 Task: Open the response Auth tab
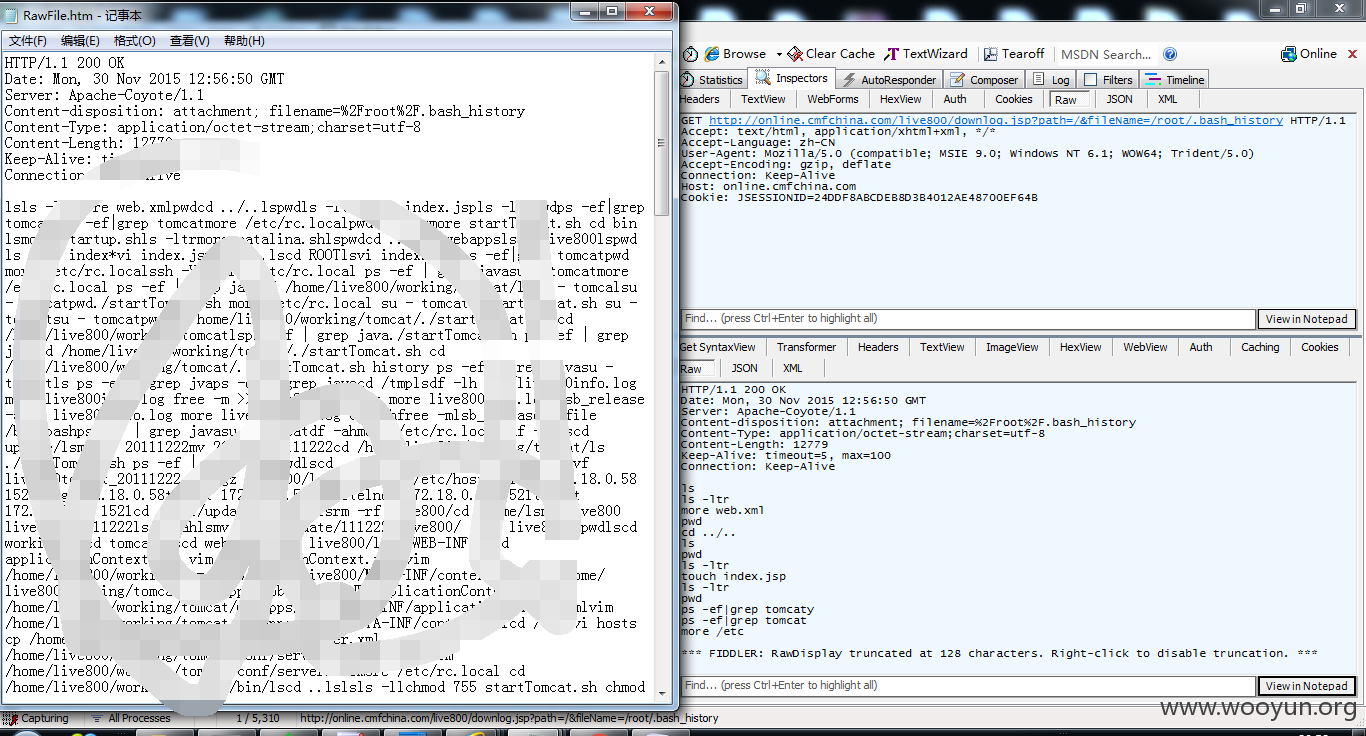pyautogui.click(x=1201, y=347)
